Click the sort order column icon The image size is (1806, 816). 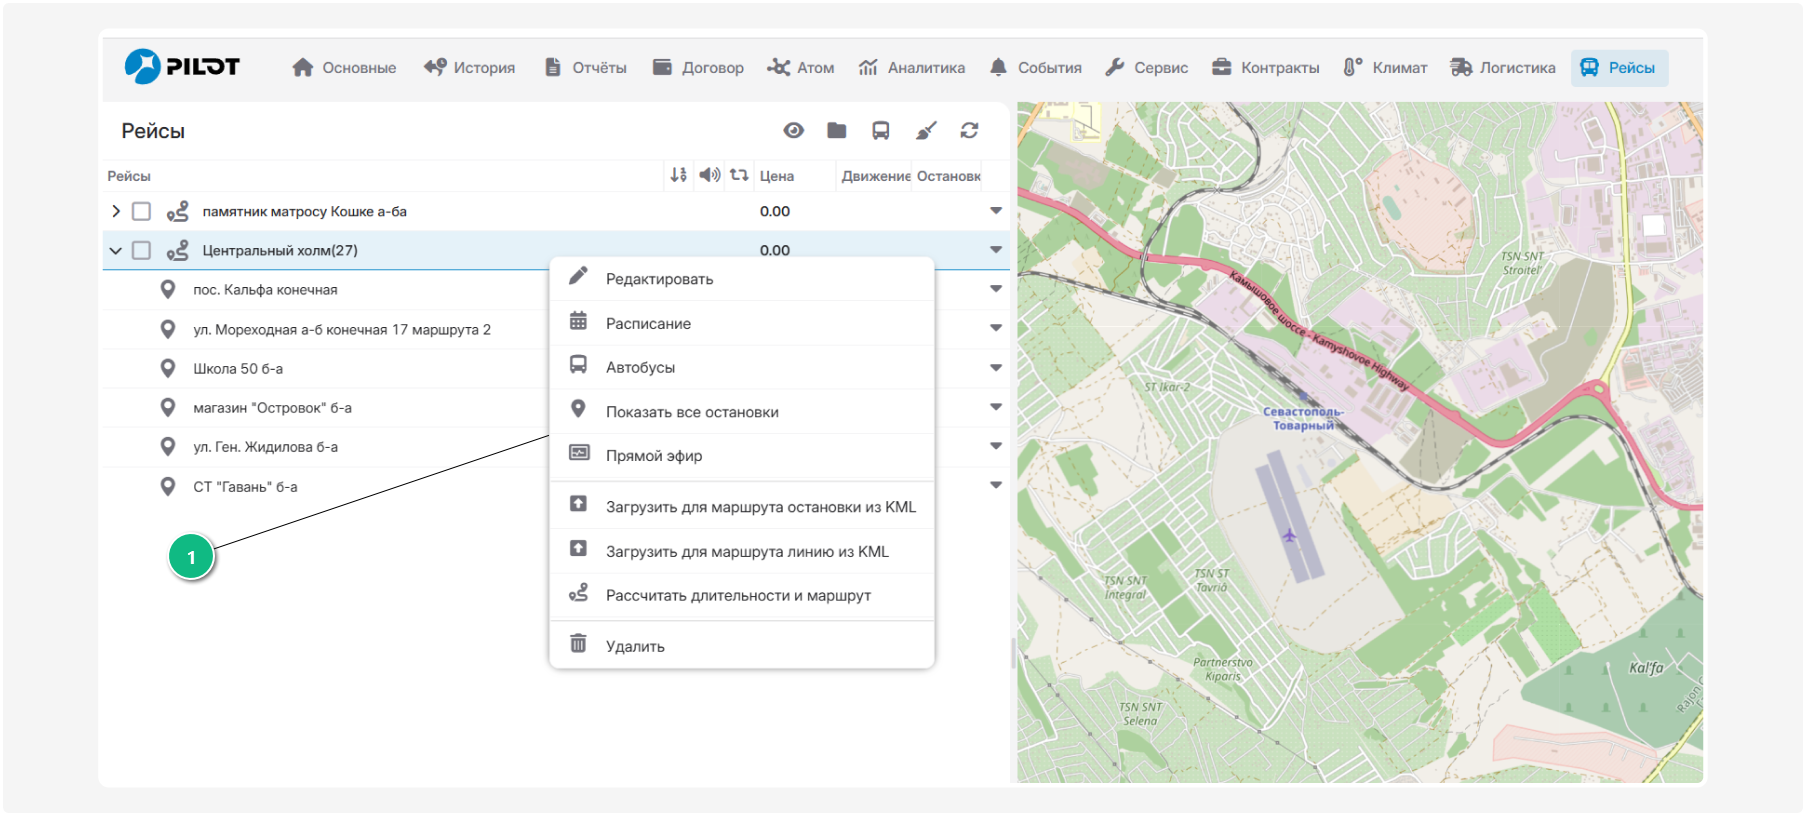(x=678, y=175)
